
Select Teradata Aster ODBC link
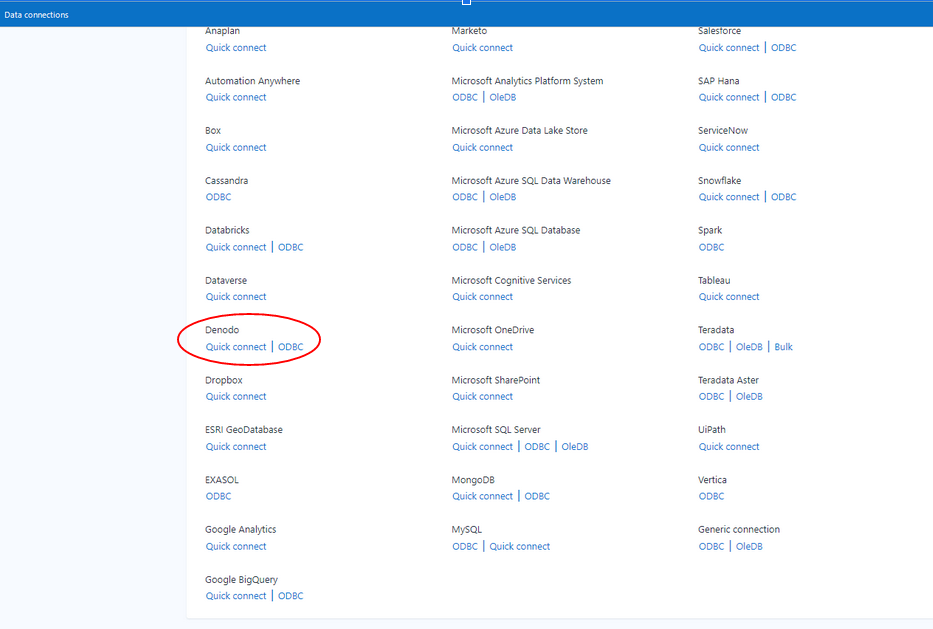tap(711, 396)
